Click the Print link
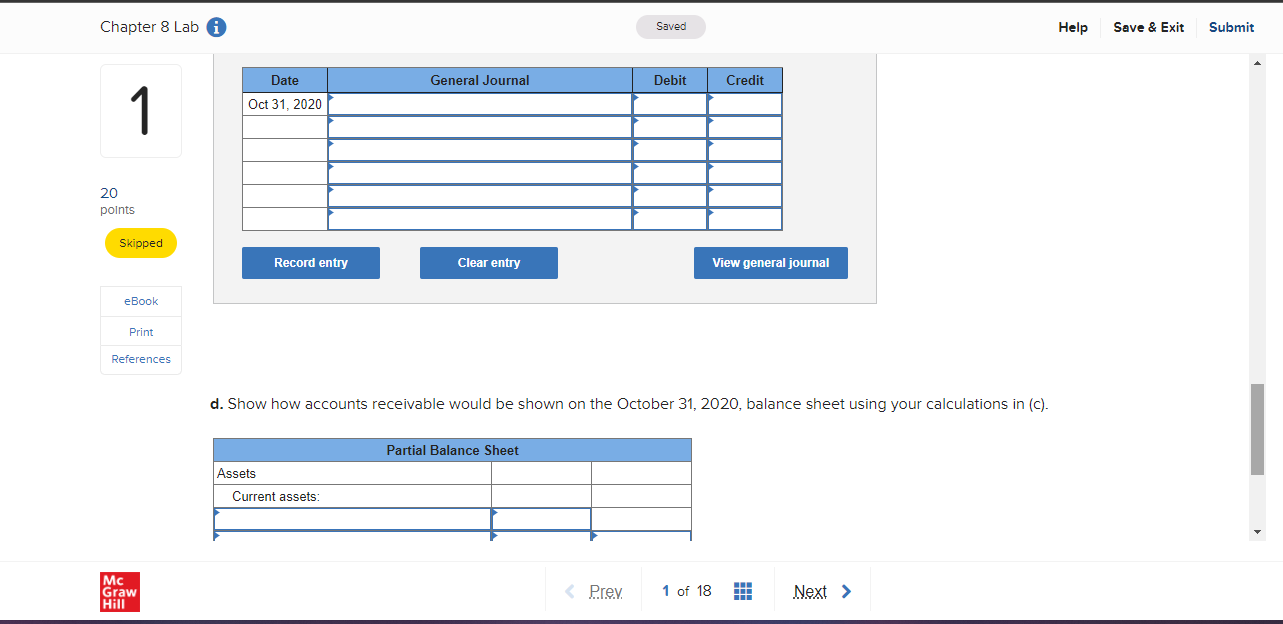The width and height of the screenshot is (1283, 624). (140, 331)
